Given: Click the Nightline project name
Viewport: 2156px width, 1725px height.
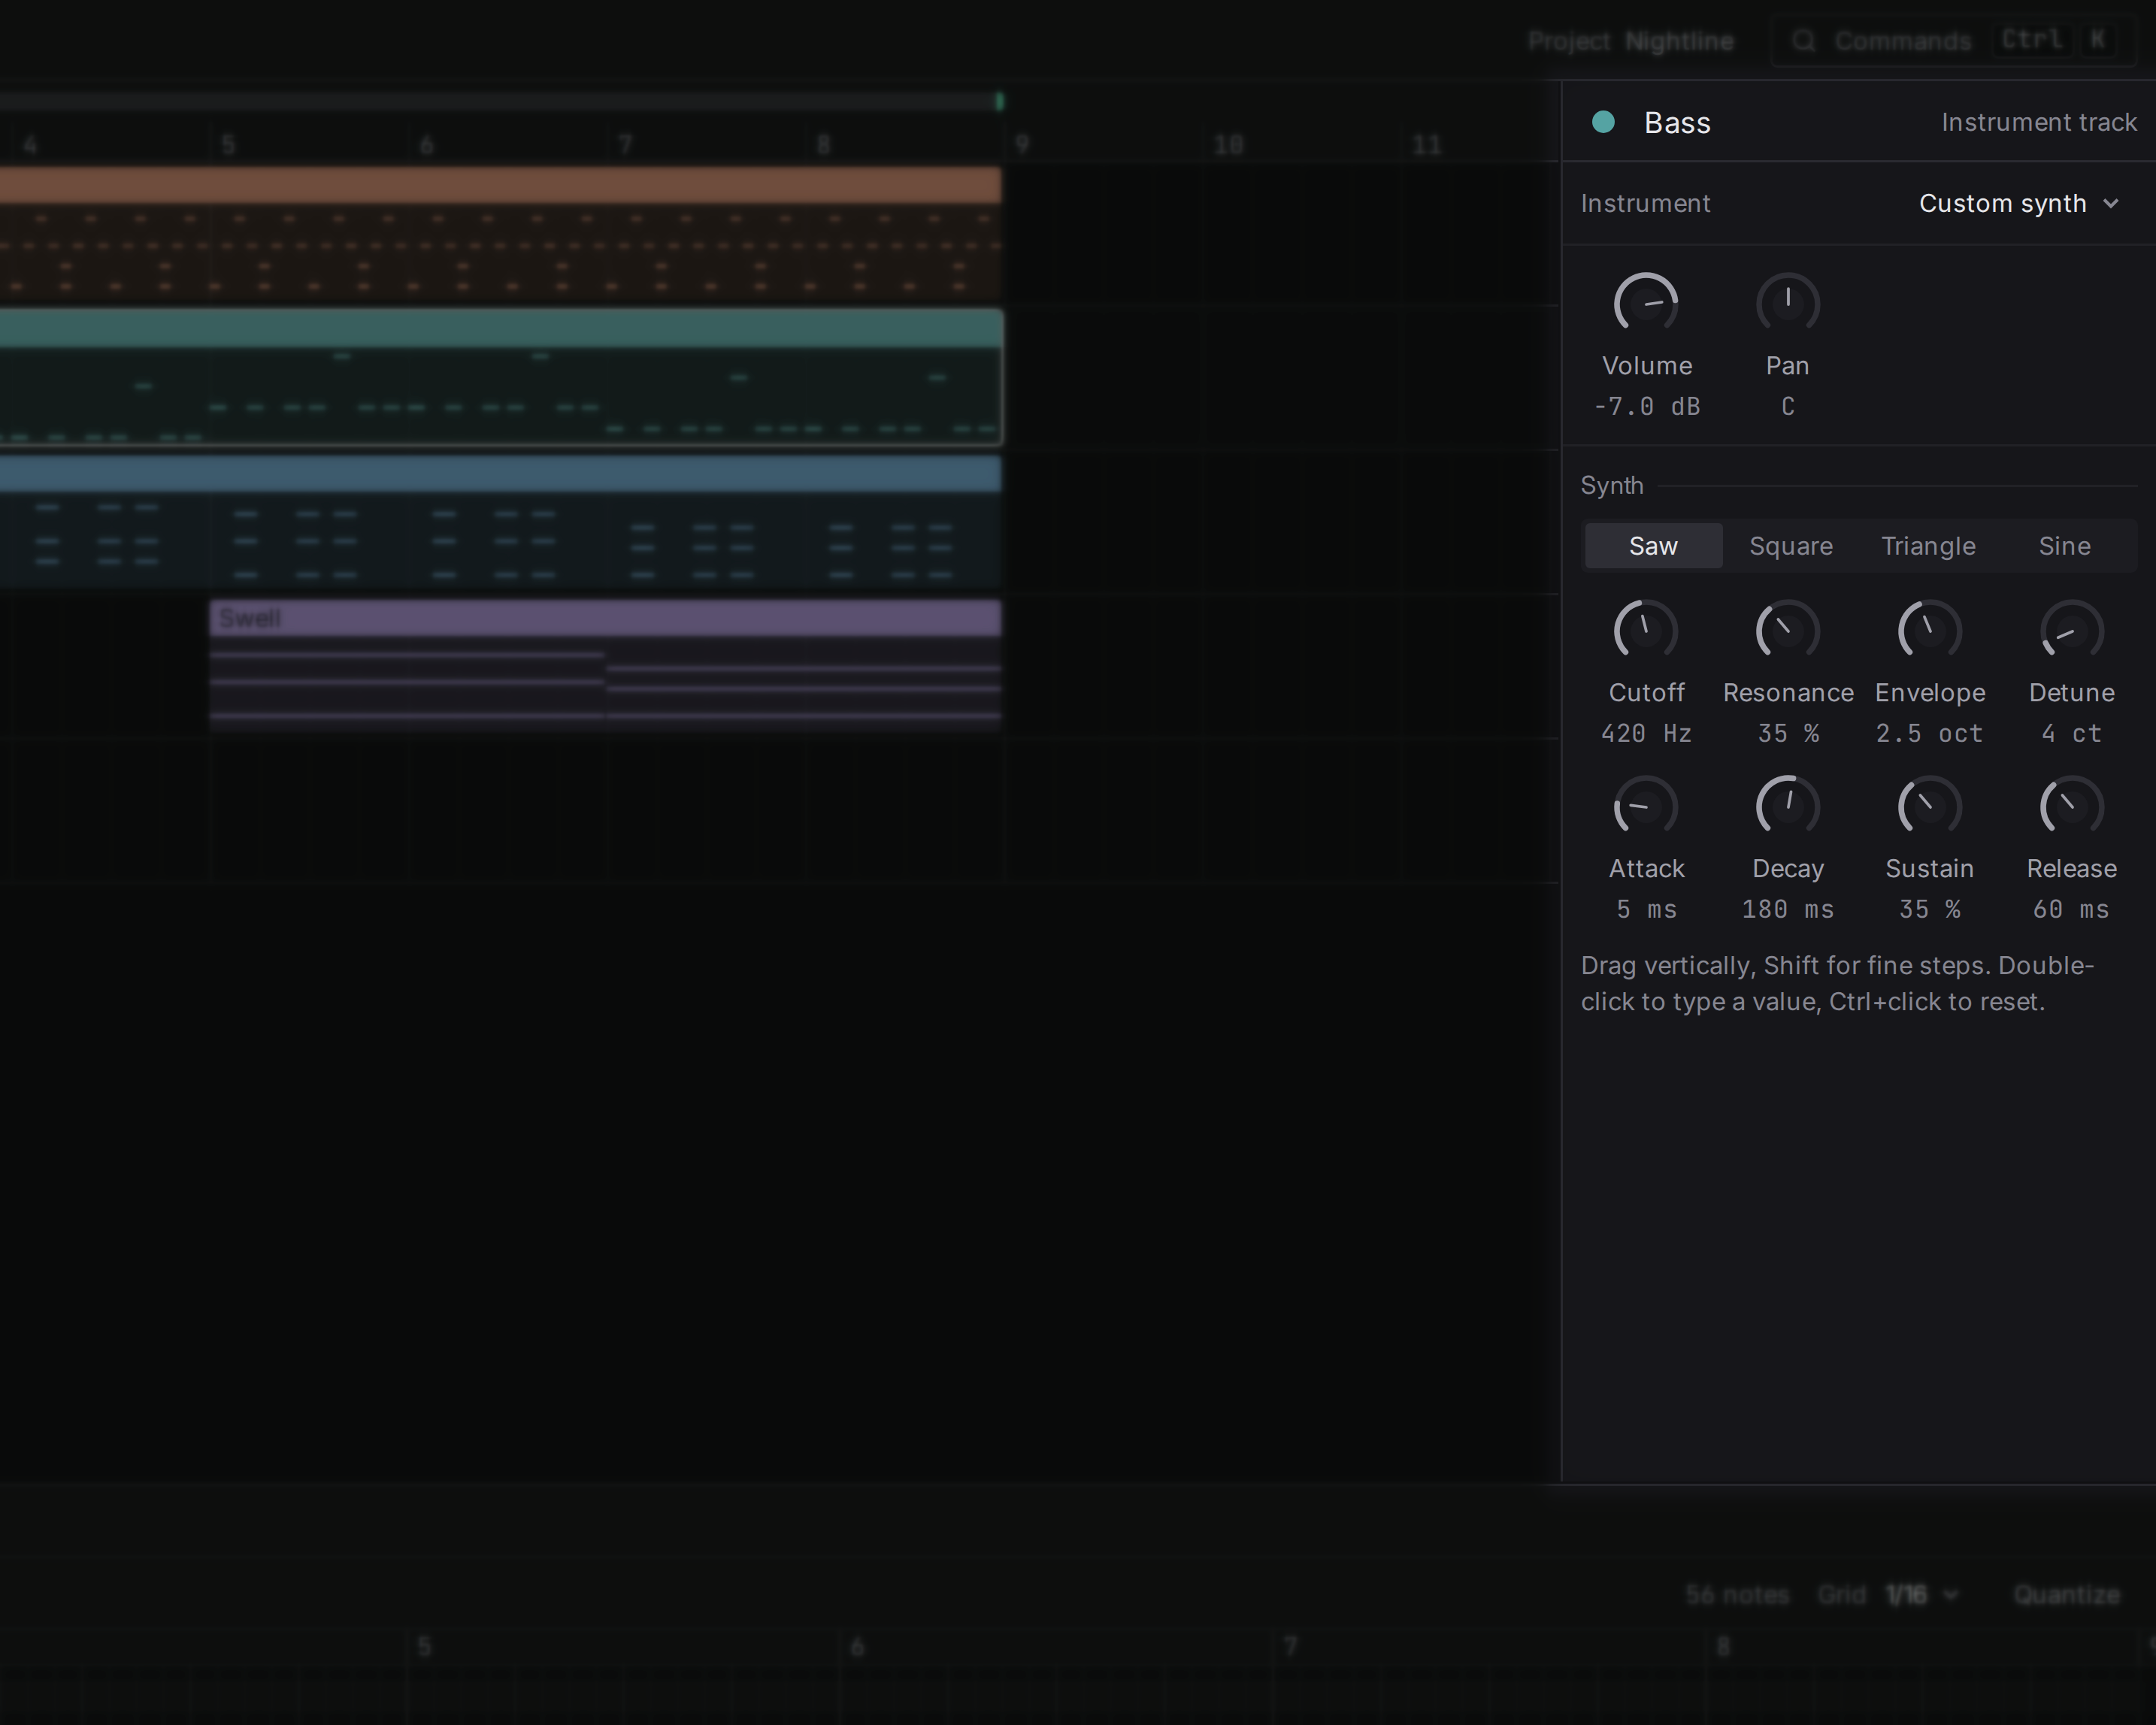Looking at the screenshot, I should tap(1679, 41).
